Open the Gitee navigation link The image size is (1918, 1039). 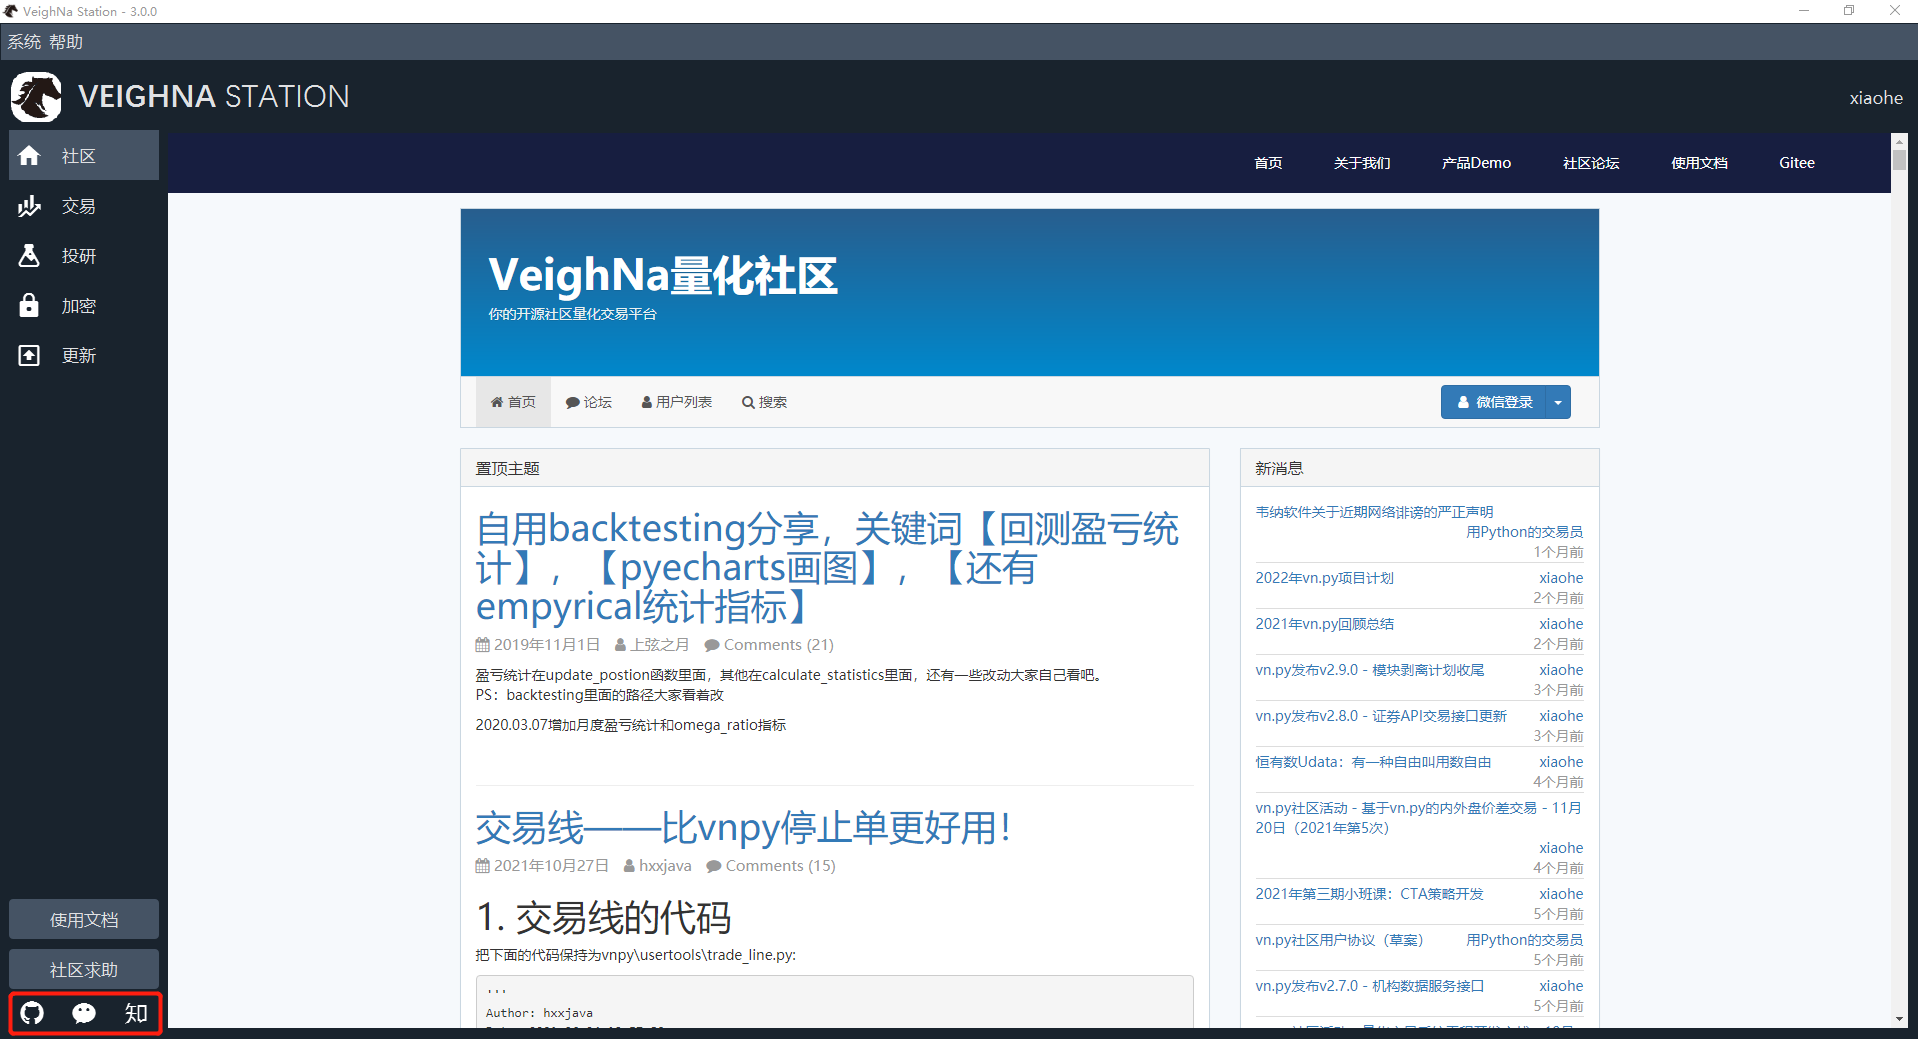1795,162
